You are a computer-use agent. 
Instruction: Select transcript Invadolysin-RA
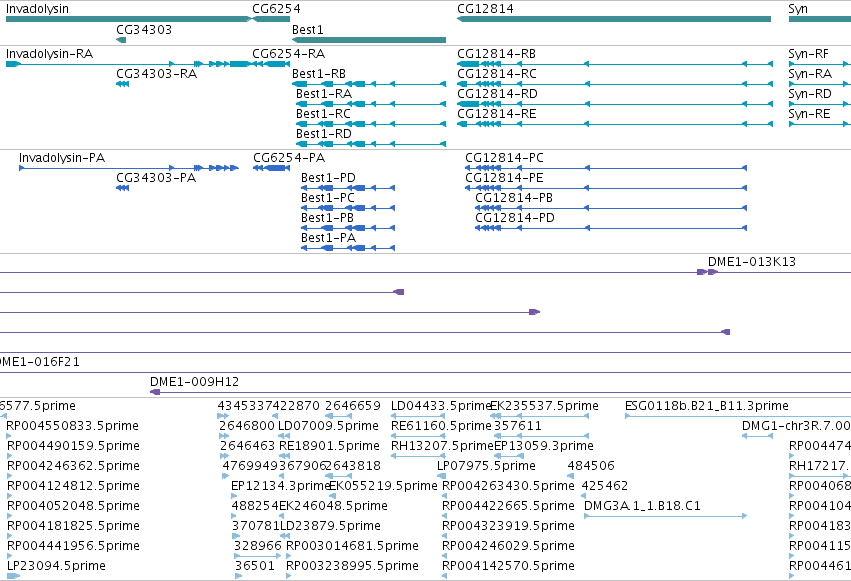129,64
